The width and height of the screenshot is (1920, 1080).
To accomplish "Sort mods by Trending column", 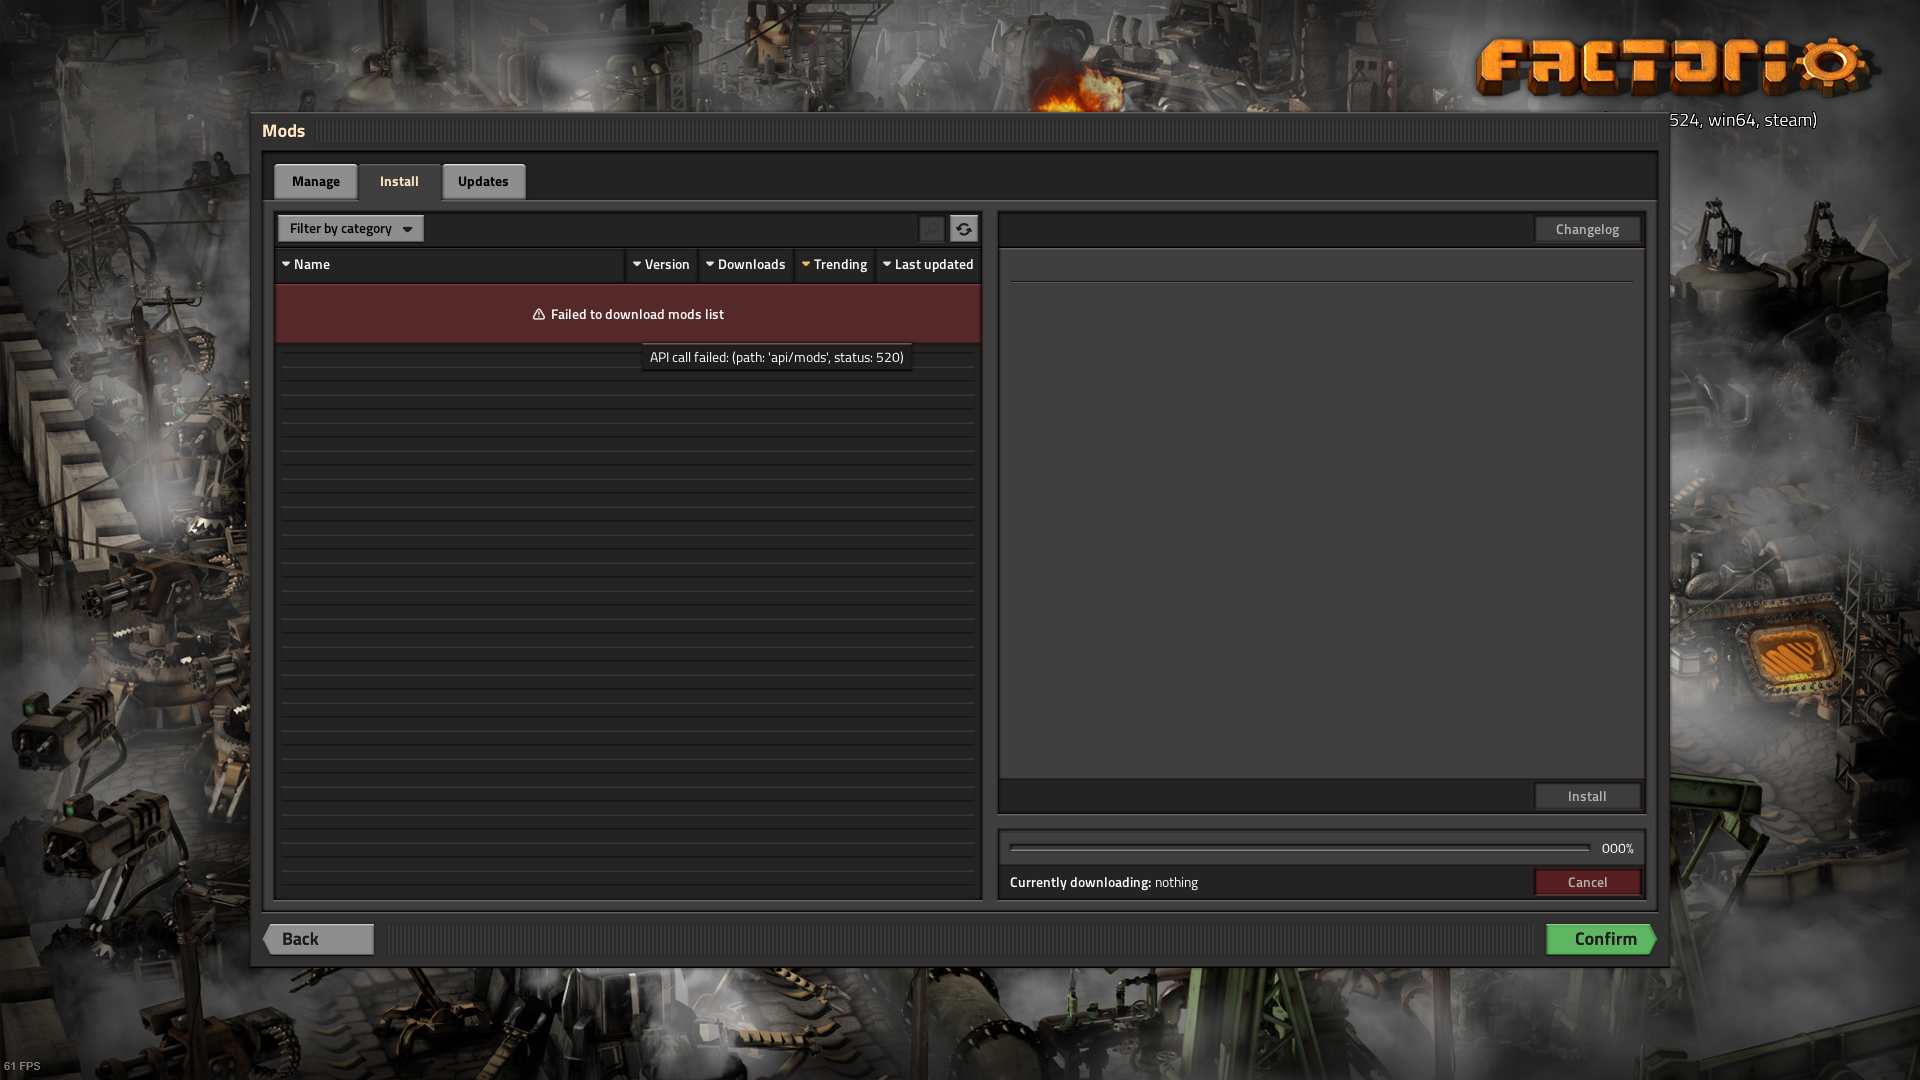I will point(835,264).
